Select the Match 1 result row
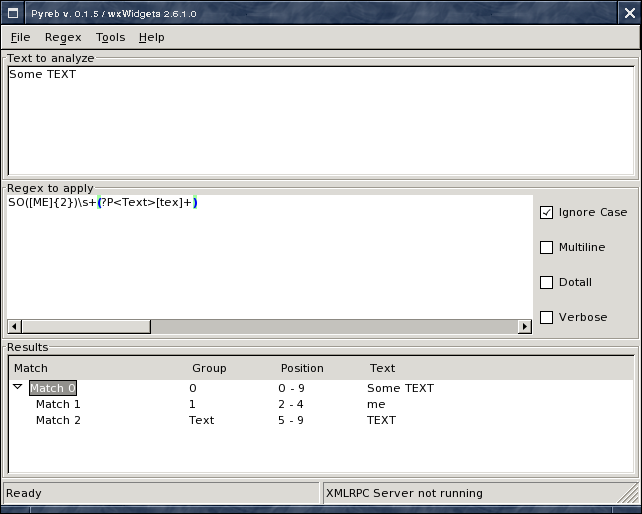 pyautogui.click(x=58, y=404)
